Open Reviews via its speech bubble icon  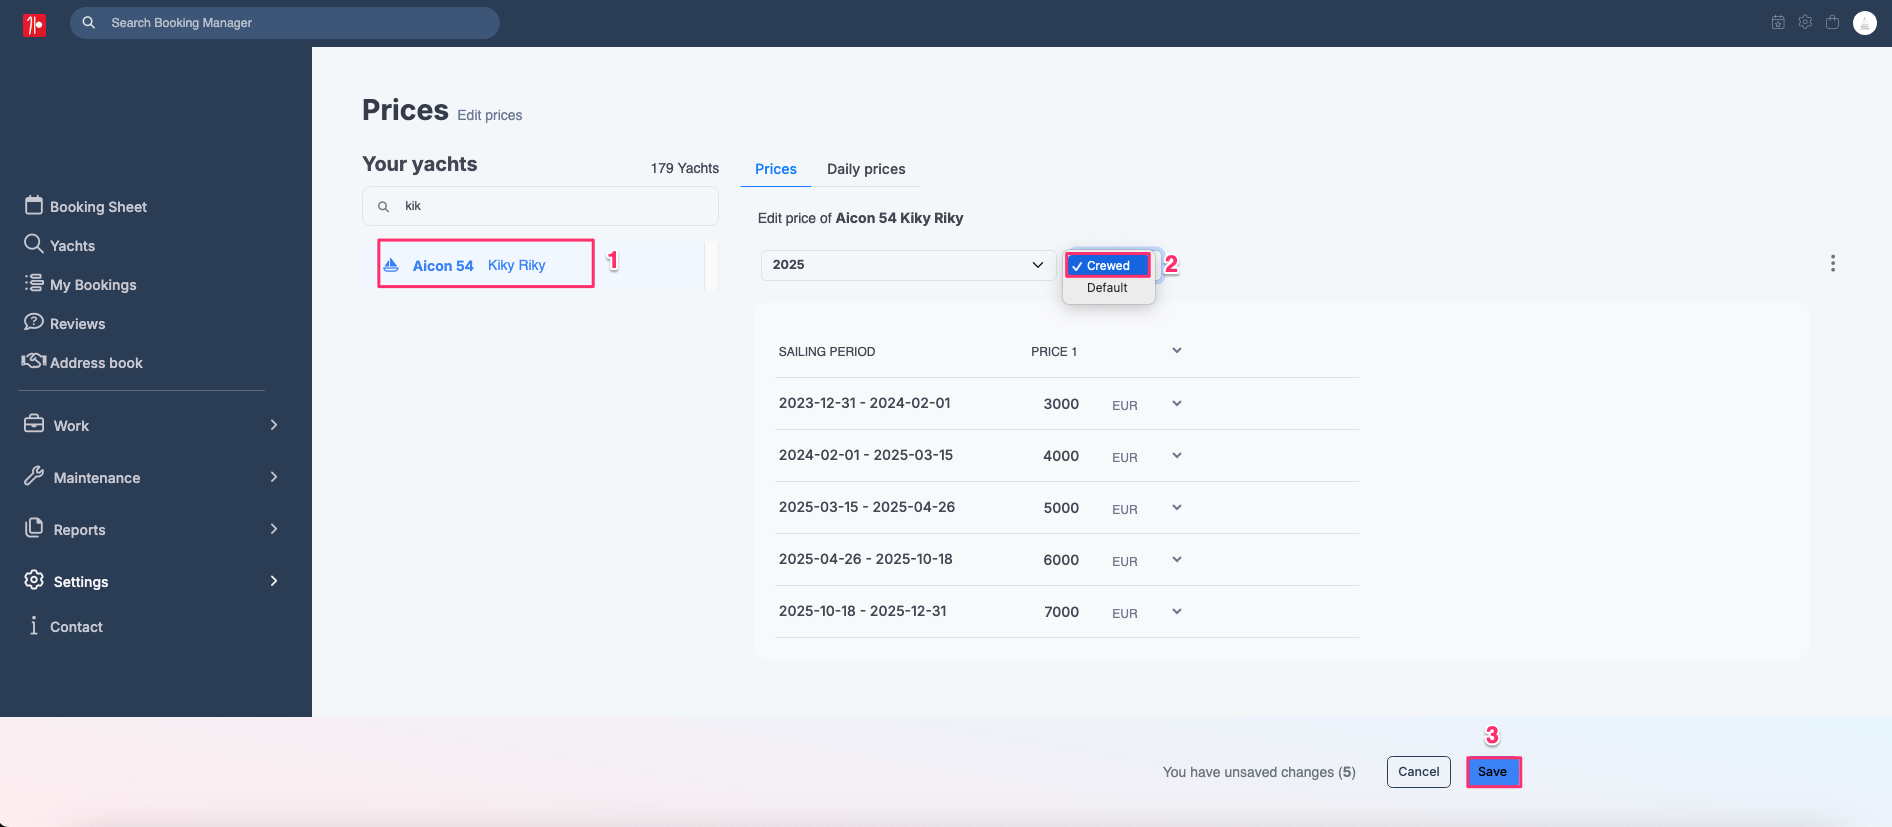tap(34, 322)
